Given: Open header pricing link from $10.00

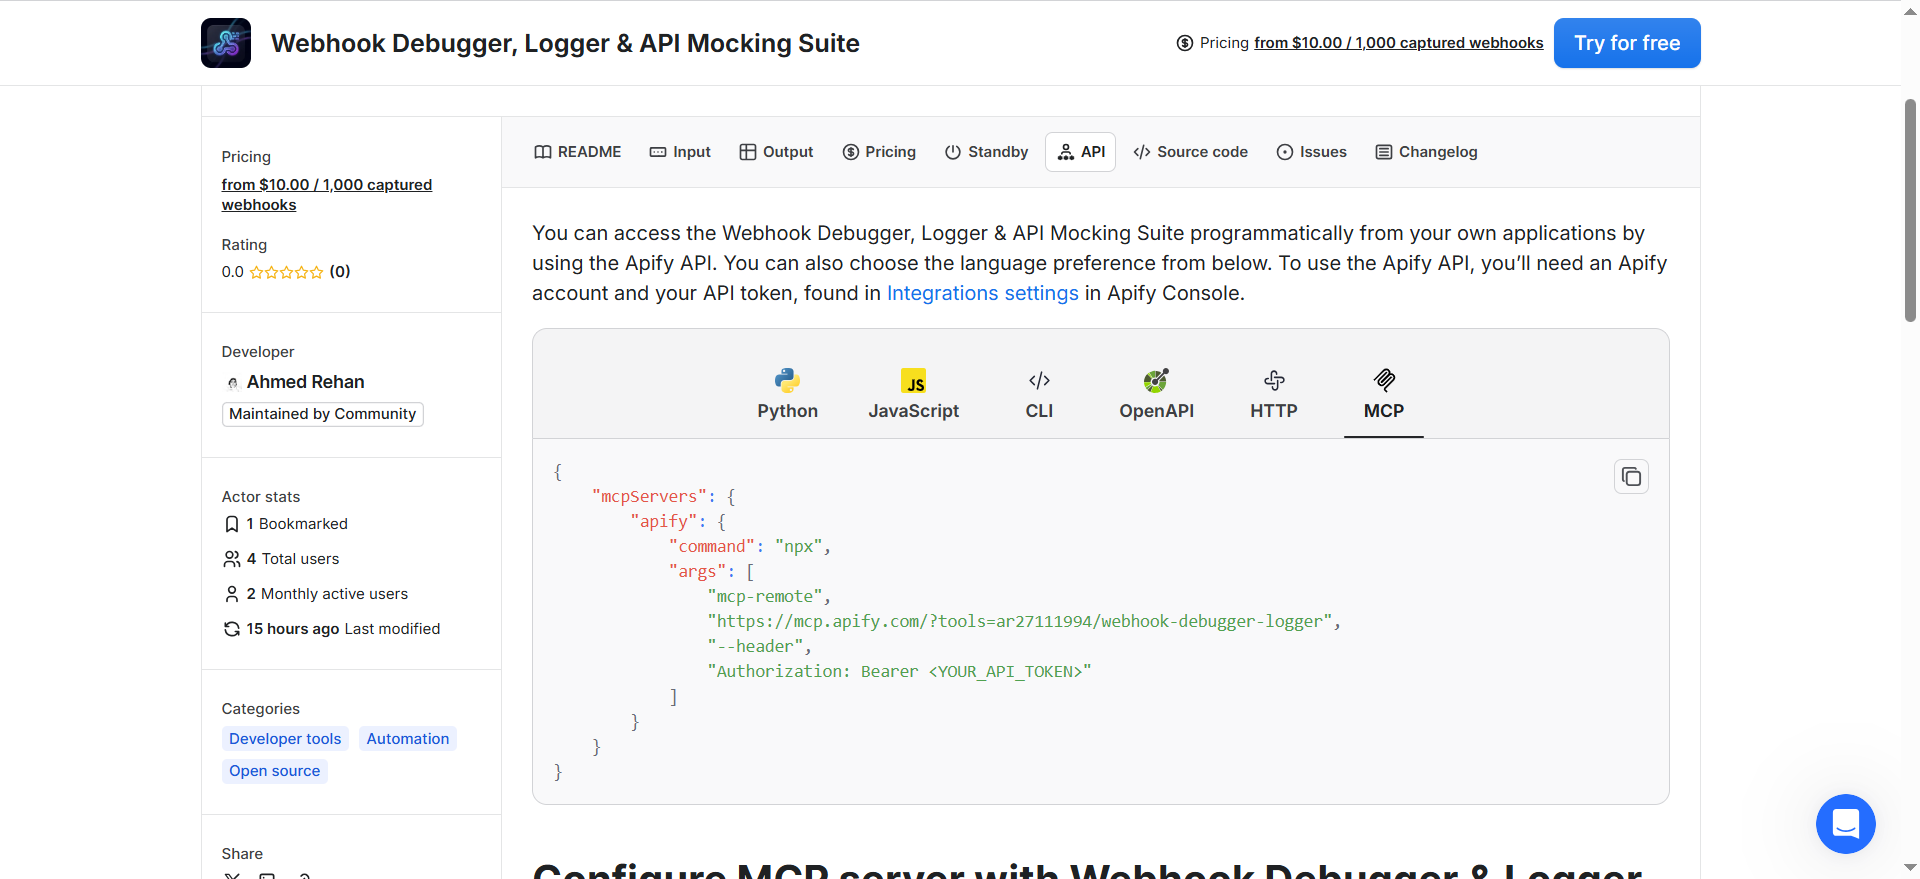Looking at the screenshot, I should (x=1399, y=43).
